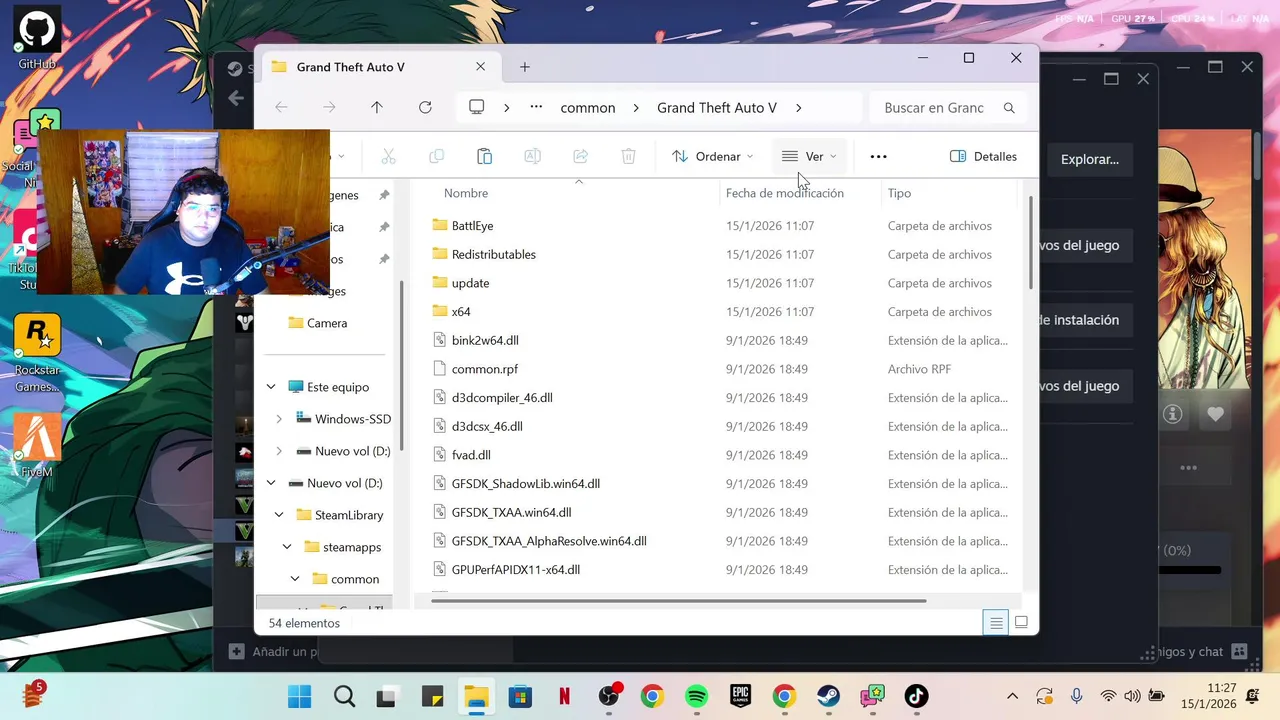The width and height of the screenshot is (1280, 720).
Task: Open TikTok from the taskbar
Action: [916, 696]
